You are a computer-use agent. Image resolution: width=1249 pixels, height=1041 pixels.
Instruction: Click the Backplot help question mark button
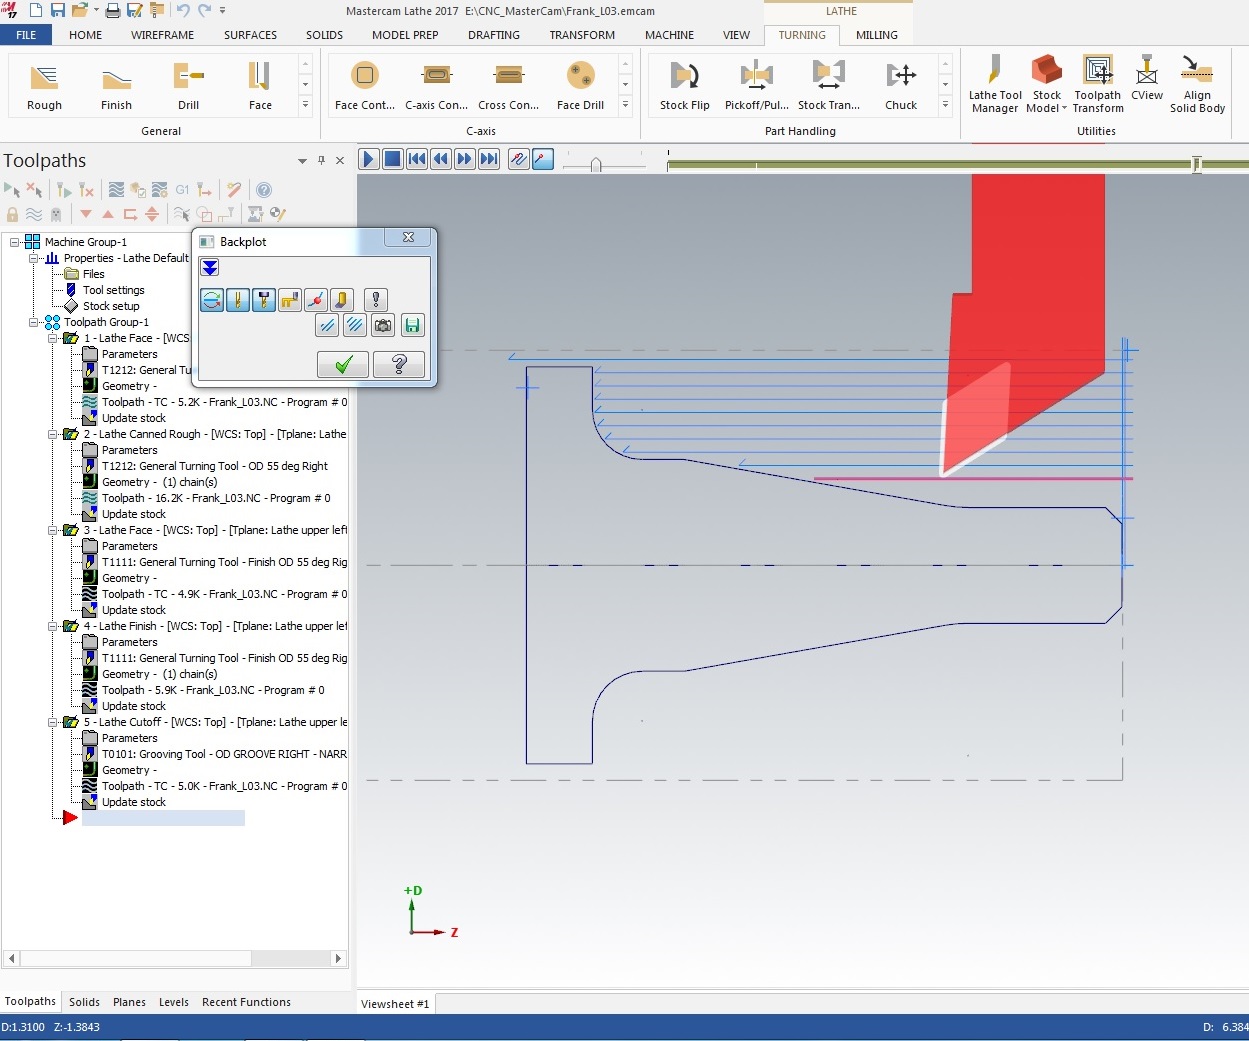(398, 365)
